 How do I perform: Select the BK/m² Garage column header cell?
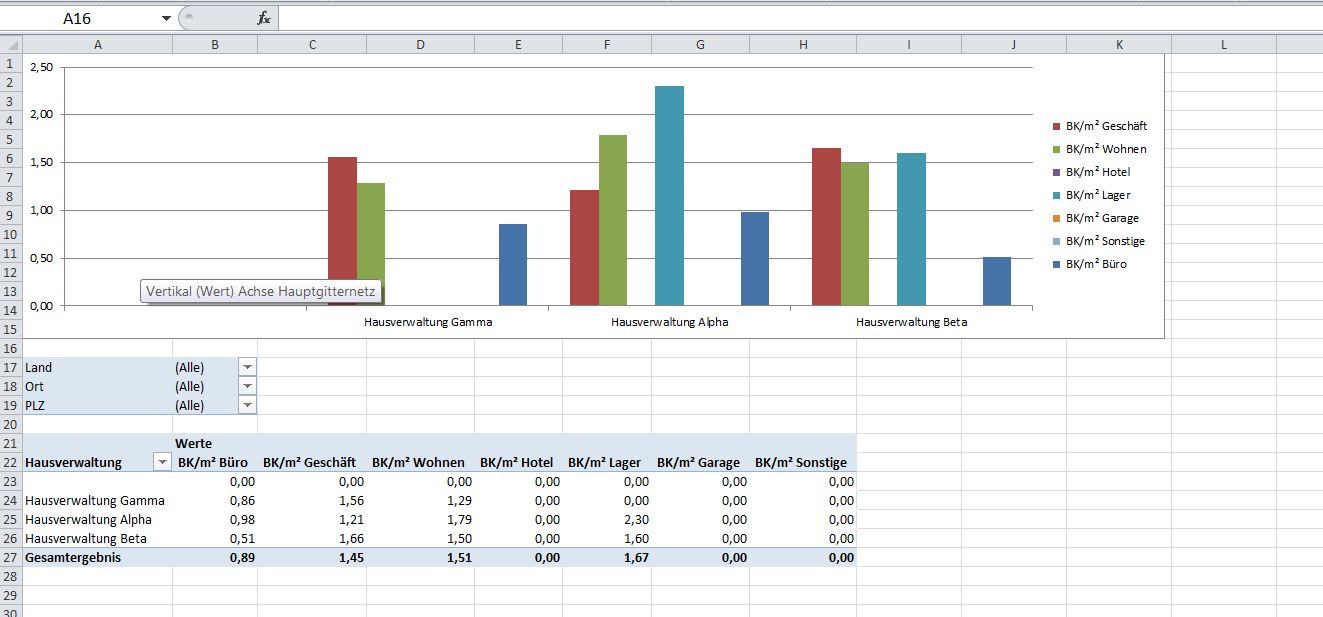click(x=698, y=462)
